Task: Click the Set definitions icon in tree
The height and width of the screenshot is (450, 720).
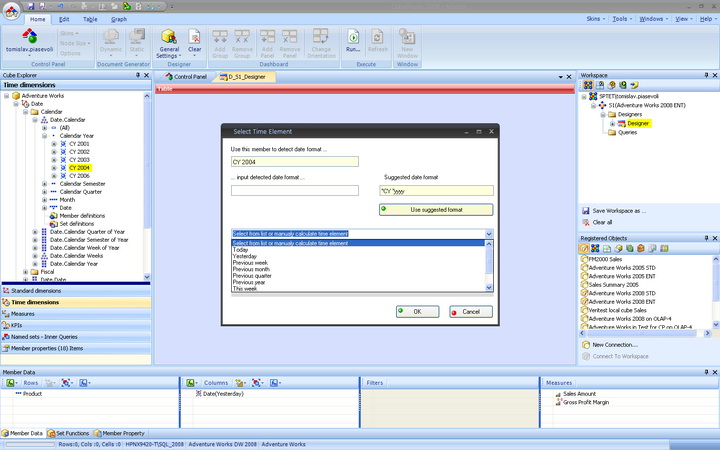Action: (53, 224)
